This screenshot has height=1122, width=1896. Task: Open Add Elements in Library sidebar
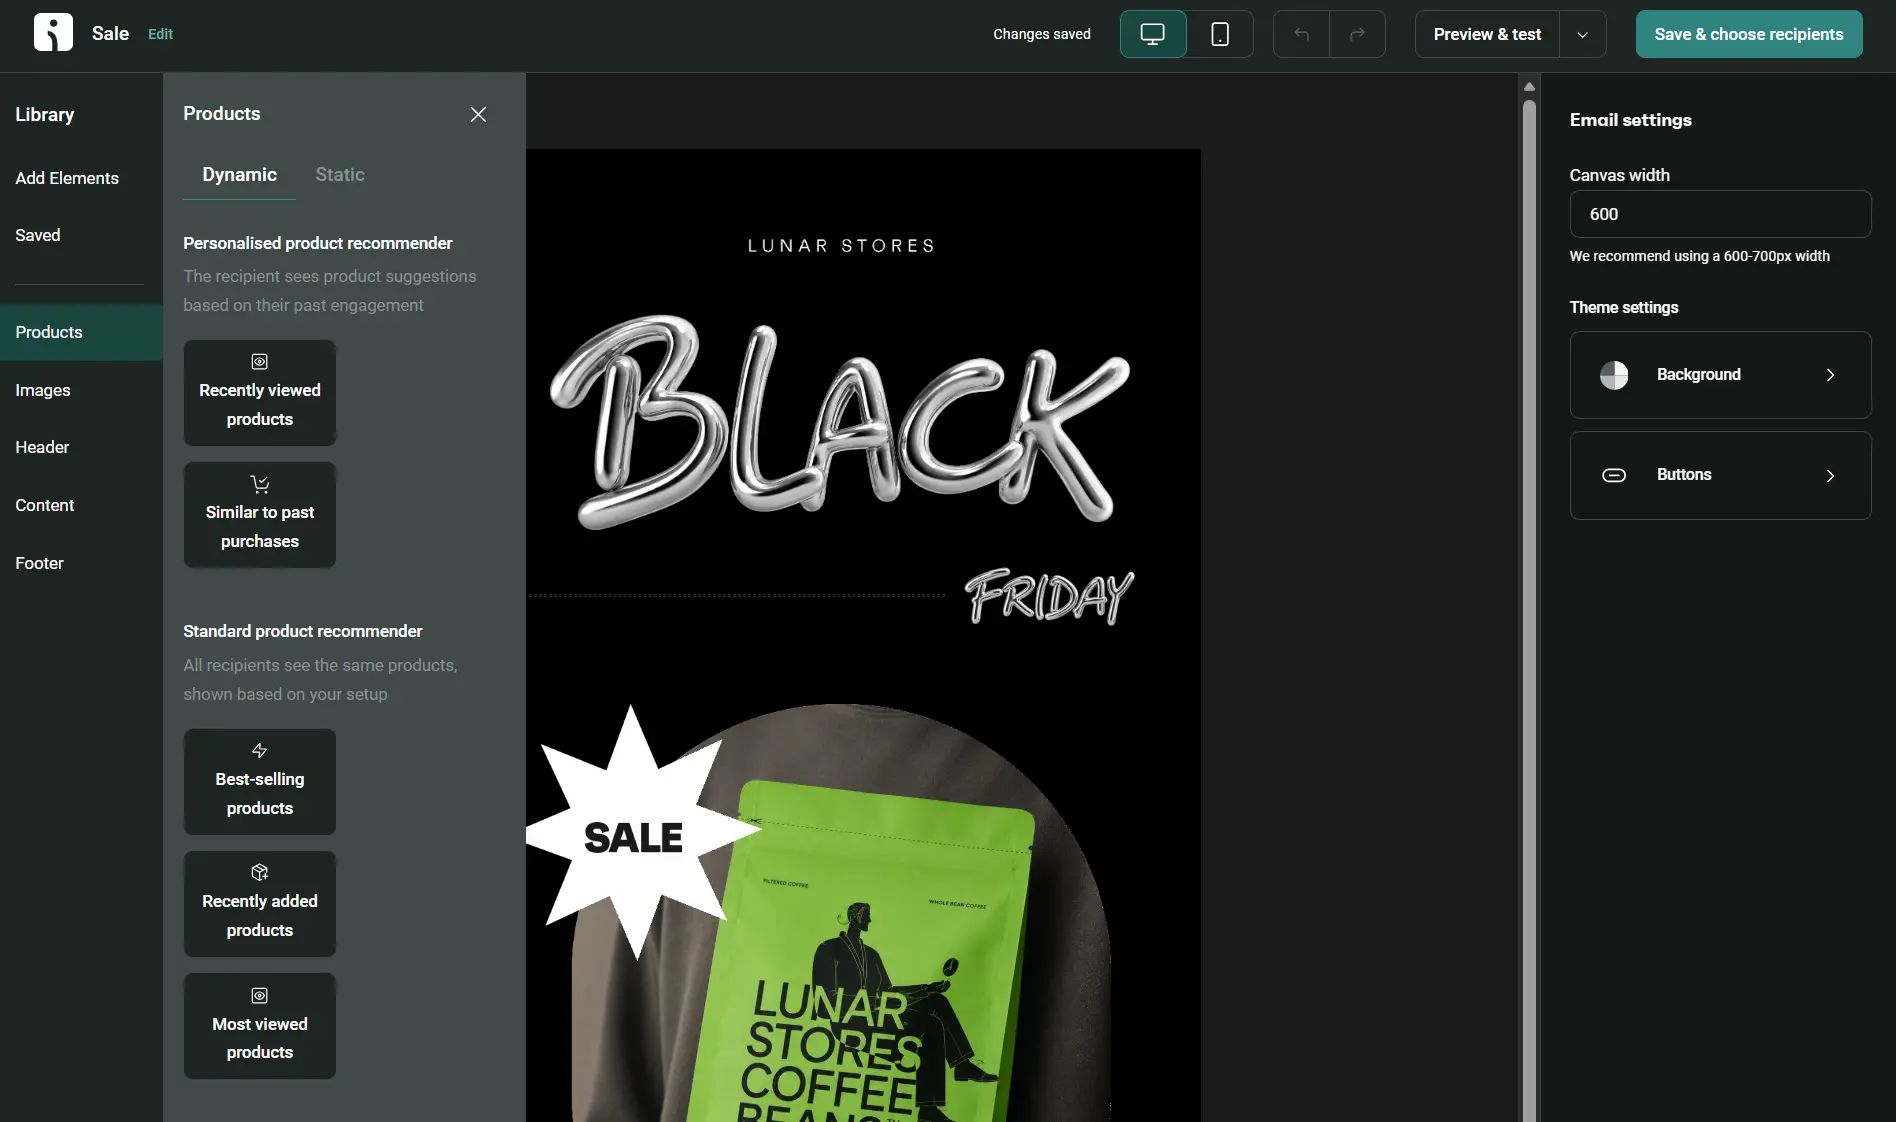(67, 178)
